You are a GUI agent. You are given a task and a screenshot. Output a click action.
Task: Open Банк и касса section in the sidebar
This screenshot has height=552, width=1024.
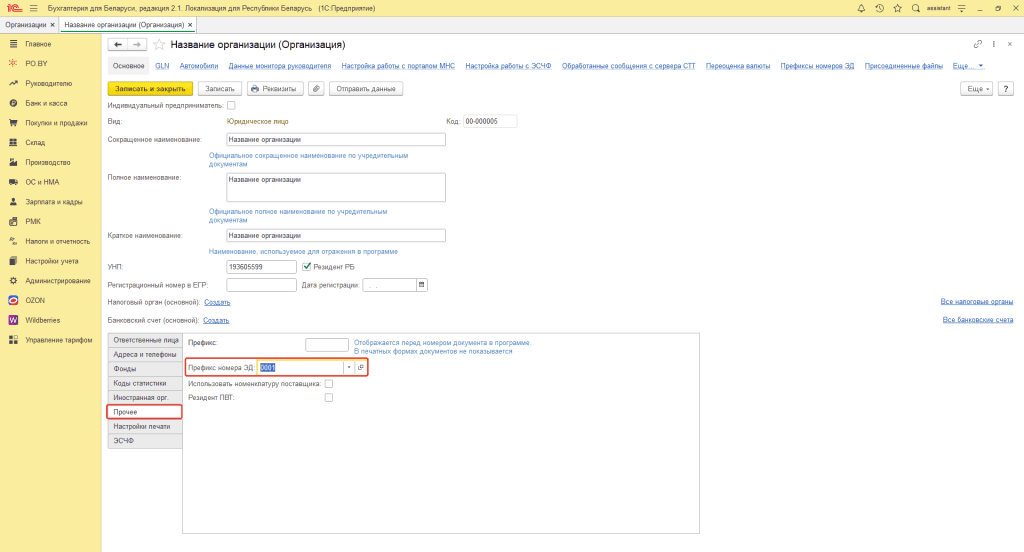(46, 103)
